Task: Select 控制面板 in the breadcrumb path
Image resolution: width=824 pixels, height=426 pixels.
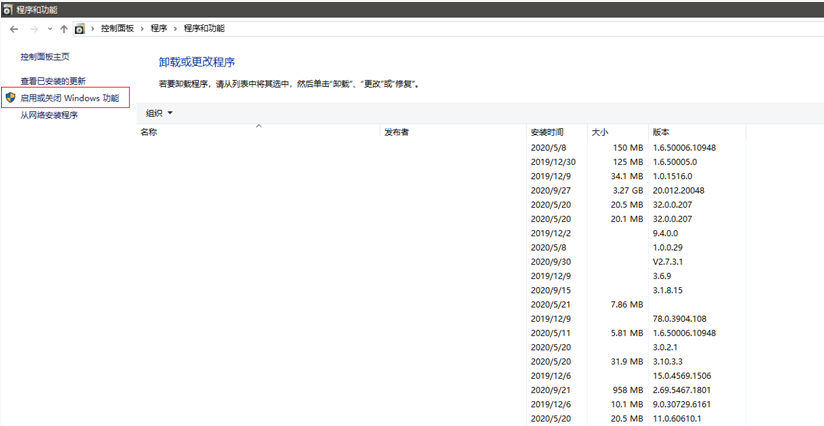Action: [117, 28]
